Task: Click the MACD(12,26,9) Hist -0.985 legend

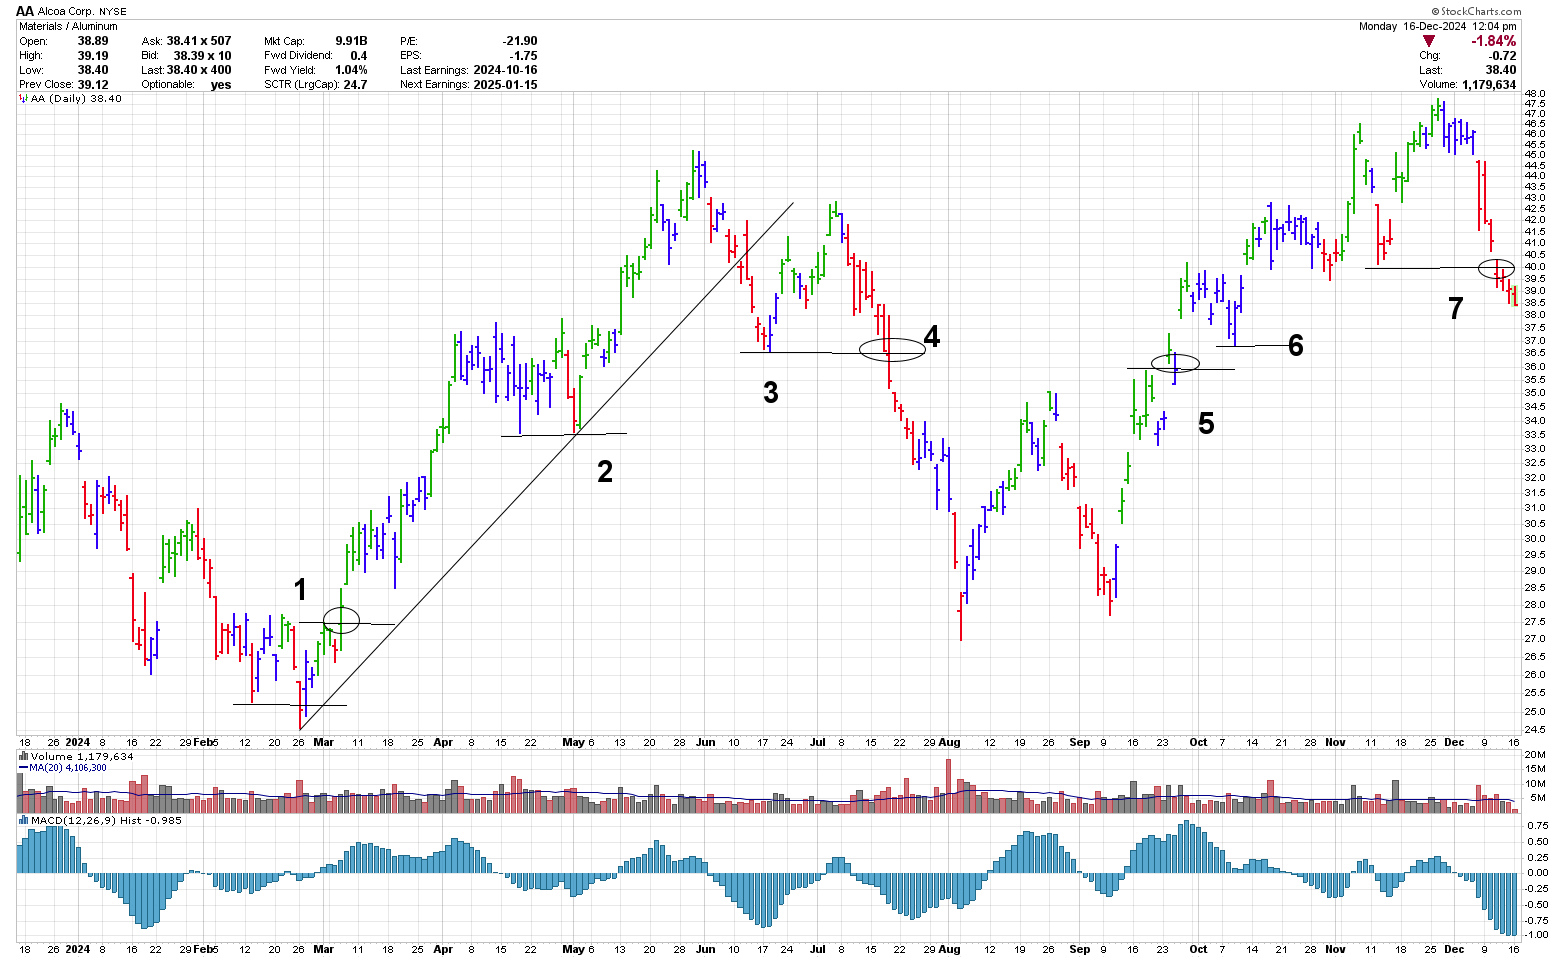Action: pyautogui.click(x=101, y=820)
